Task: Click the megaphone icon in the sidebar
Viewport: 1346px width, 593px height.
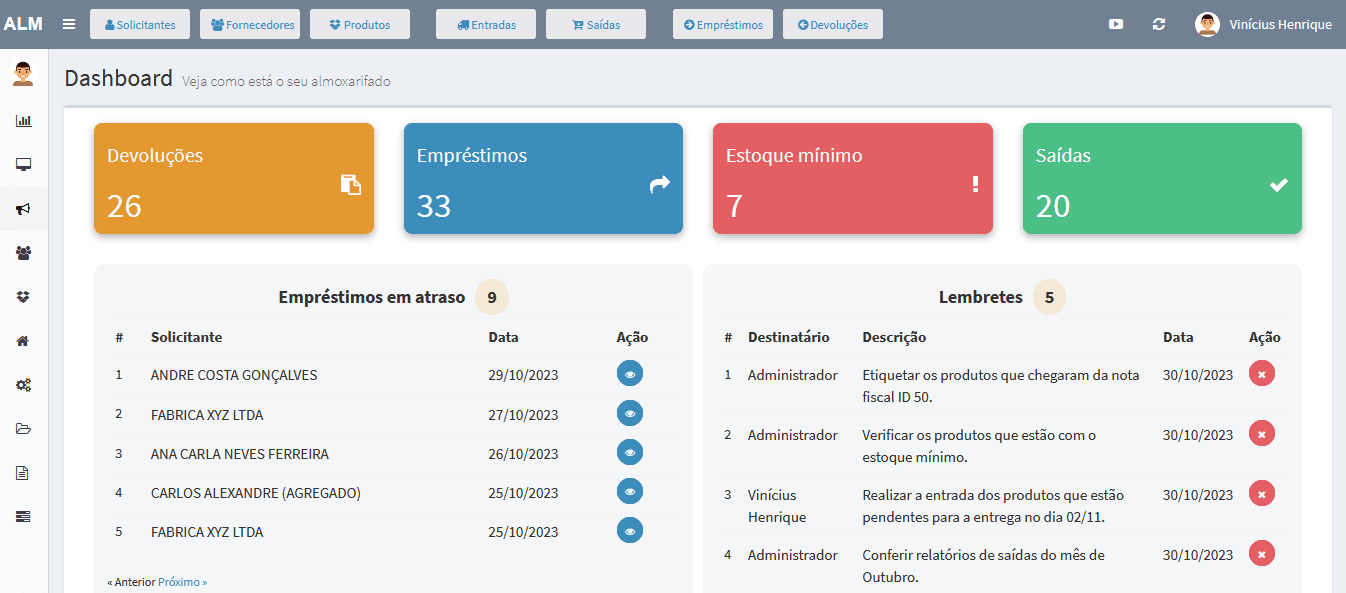Action: [x=23, y=208]
